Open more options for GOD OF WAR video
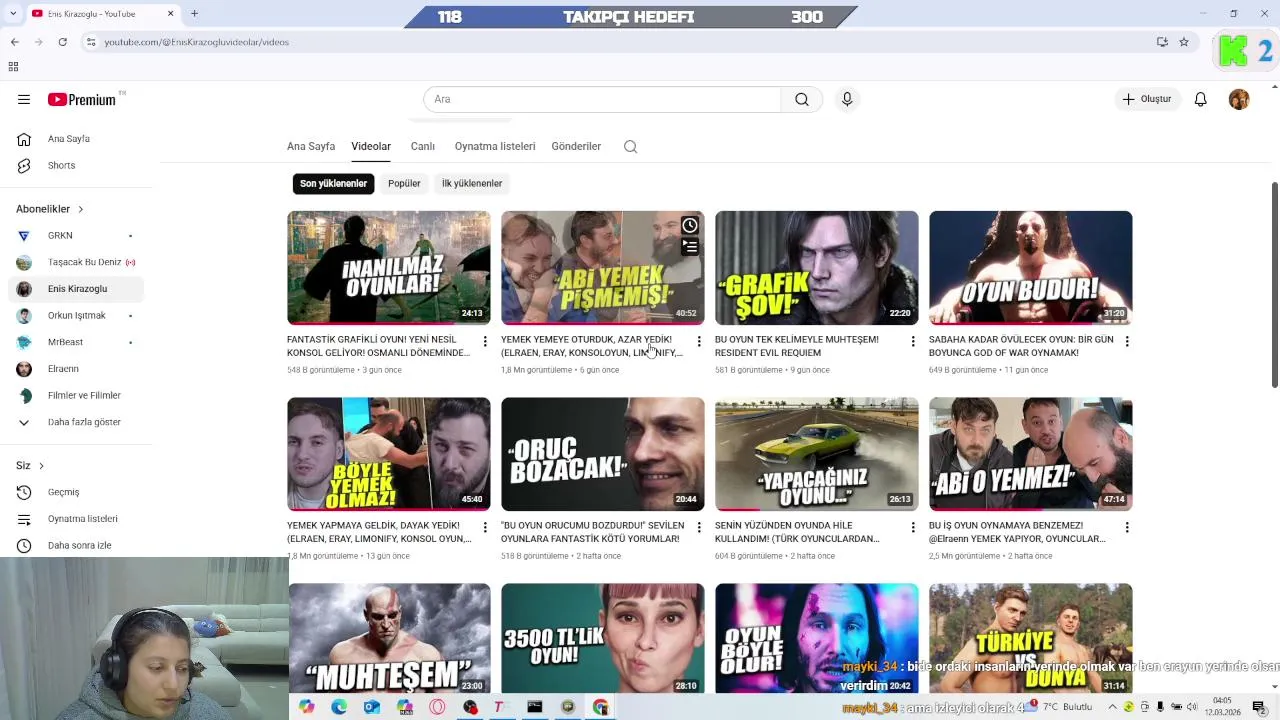Image resolution: width=1280 pixels, height=720 pixels. click(1127, 342)
